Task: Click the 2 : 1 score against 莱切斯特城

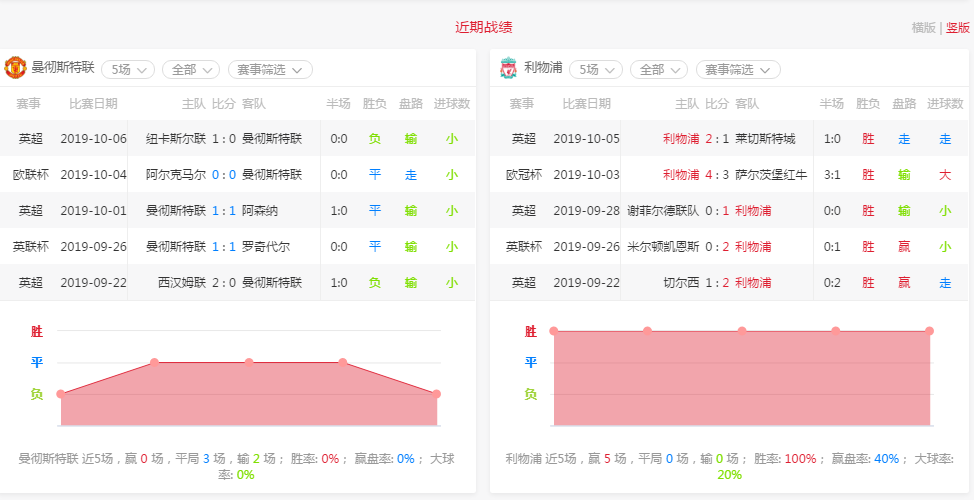Action: coord(717,139)
